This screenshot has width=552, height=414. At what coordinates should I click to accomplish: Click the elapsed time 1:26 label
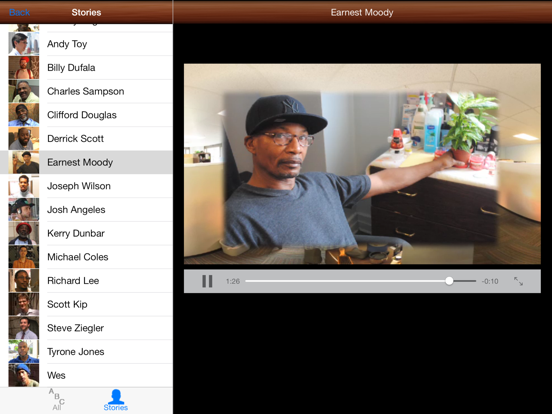233,281
